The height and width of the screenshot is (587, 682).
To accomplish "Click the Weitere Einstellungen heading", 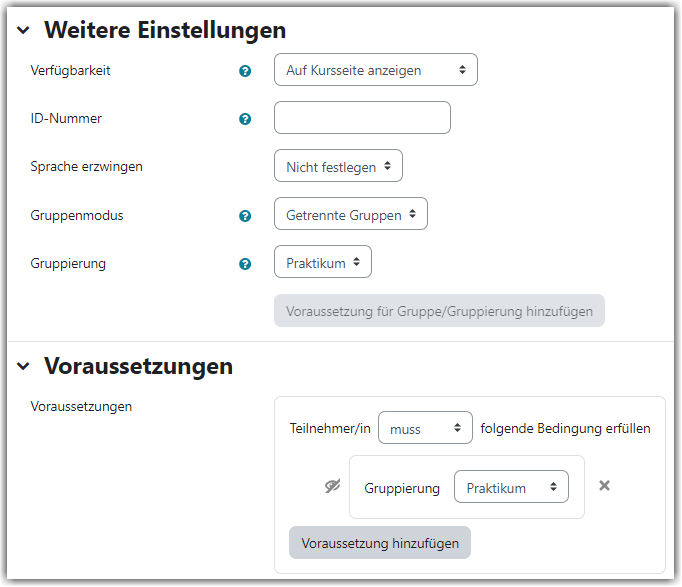I will [165, 30].
